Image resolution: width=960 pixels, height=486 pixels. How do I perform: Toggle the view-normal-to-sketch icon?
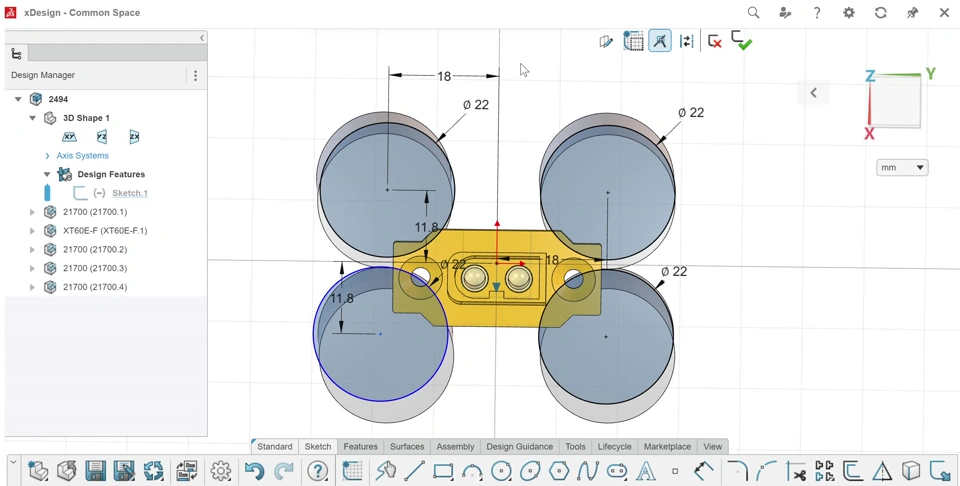[606, 41]
